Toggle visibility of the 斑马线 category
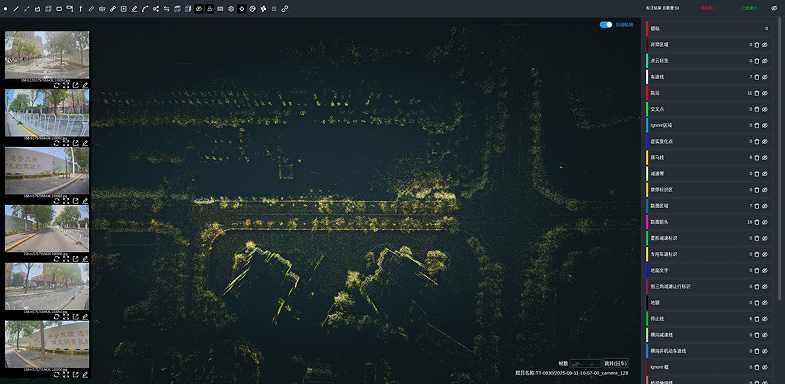 pos(765,158)
